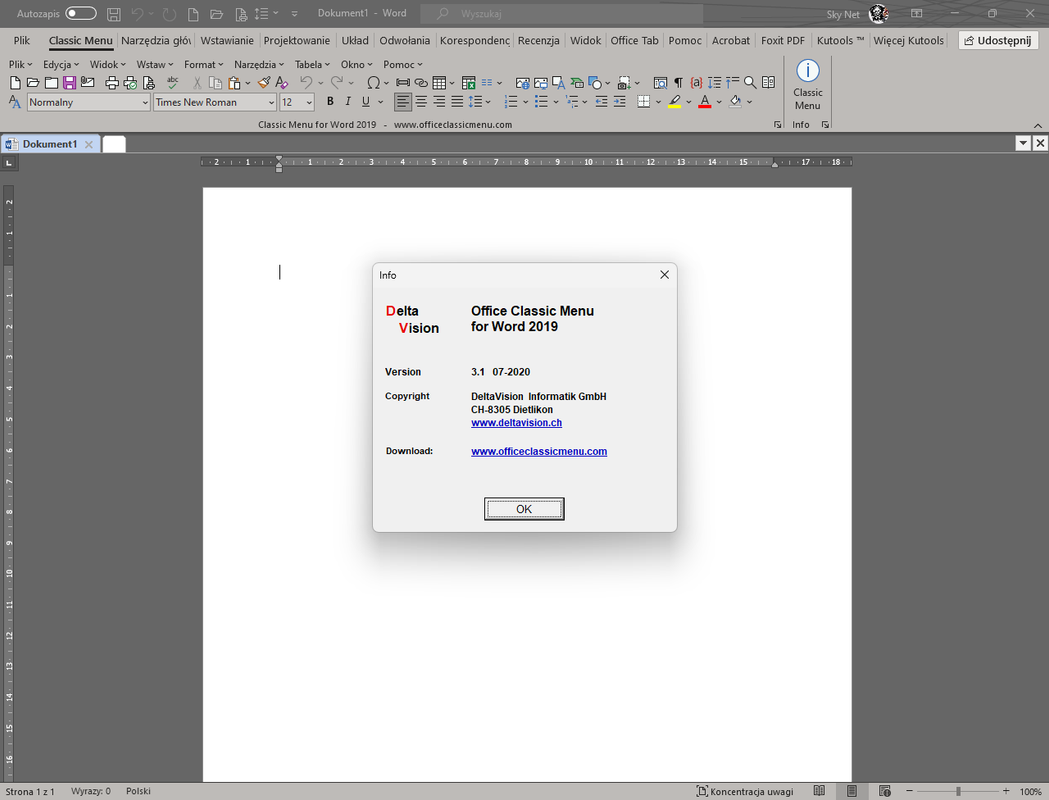The width and height of the screenshot is (1049, 800).
Task: Click the Excel spreadsheet insert icon
Action: (x=469, y=83)
